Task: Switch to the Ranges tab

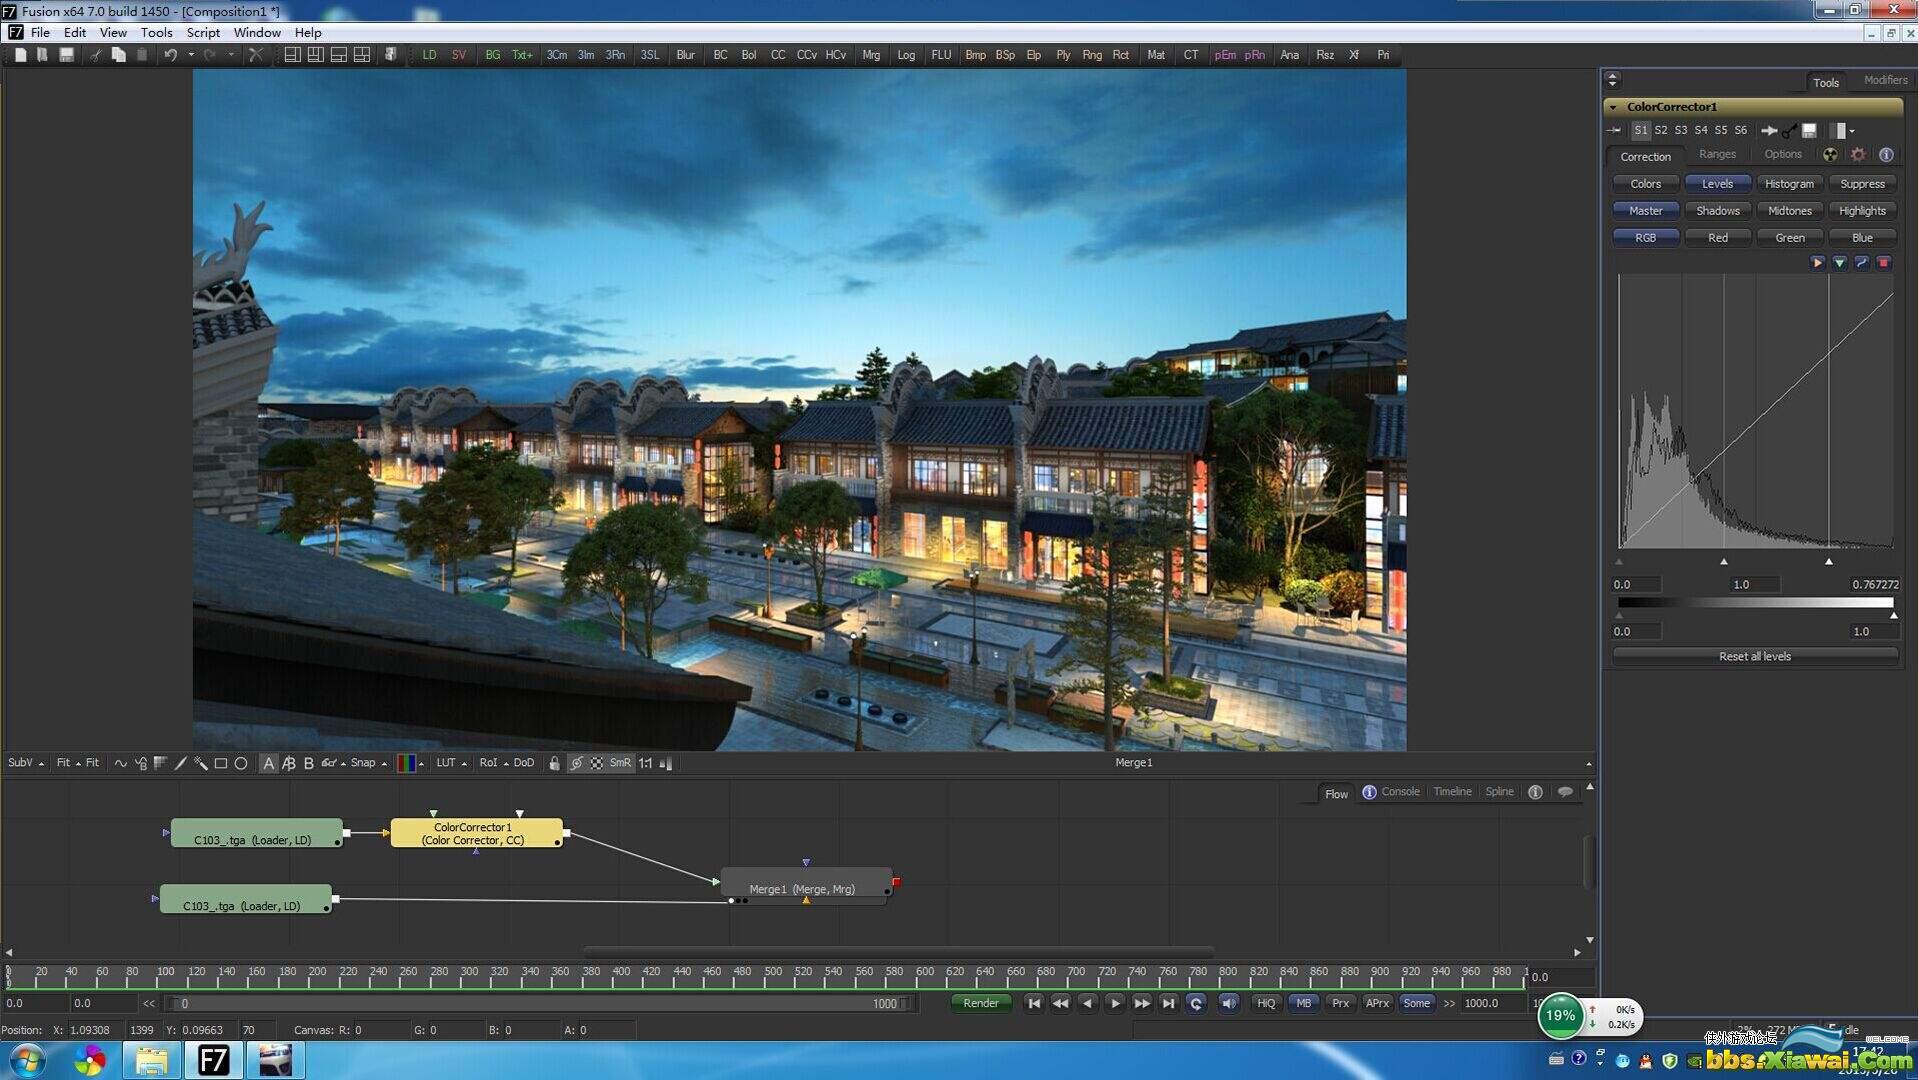Action: point(1717,155)
